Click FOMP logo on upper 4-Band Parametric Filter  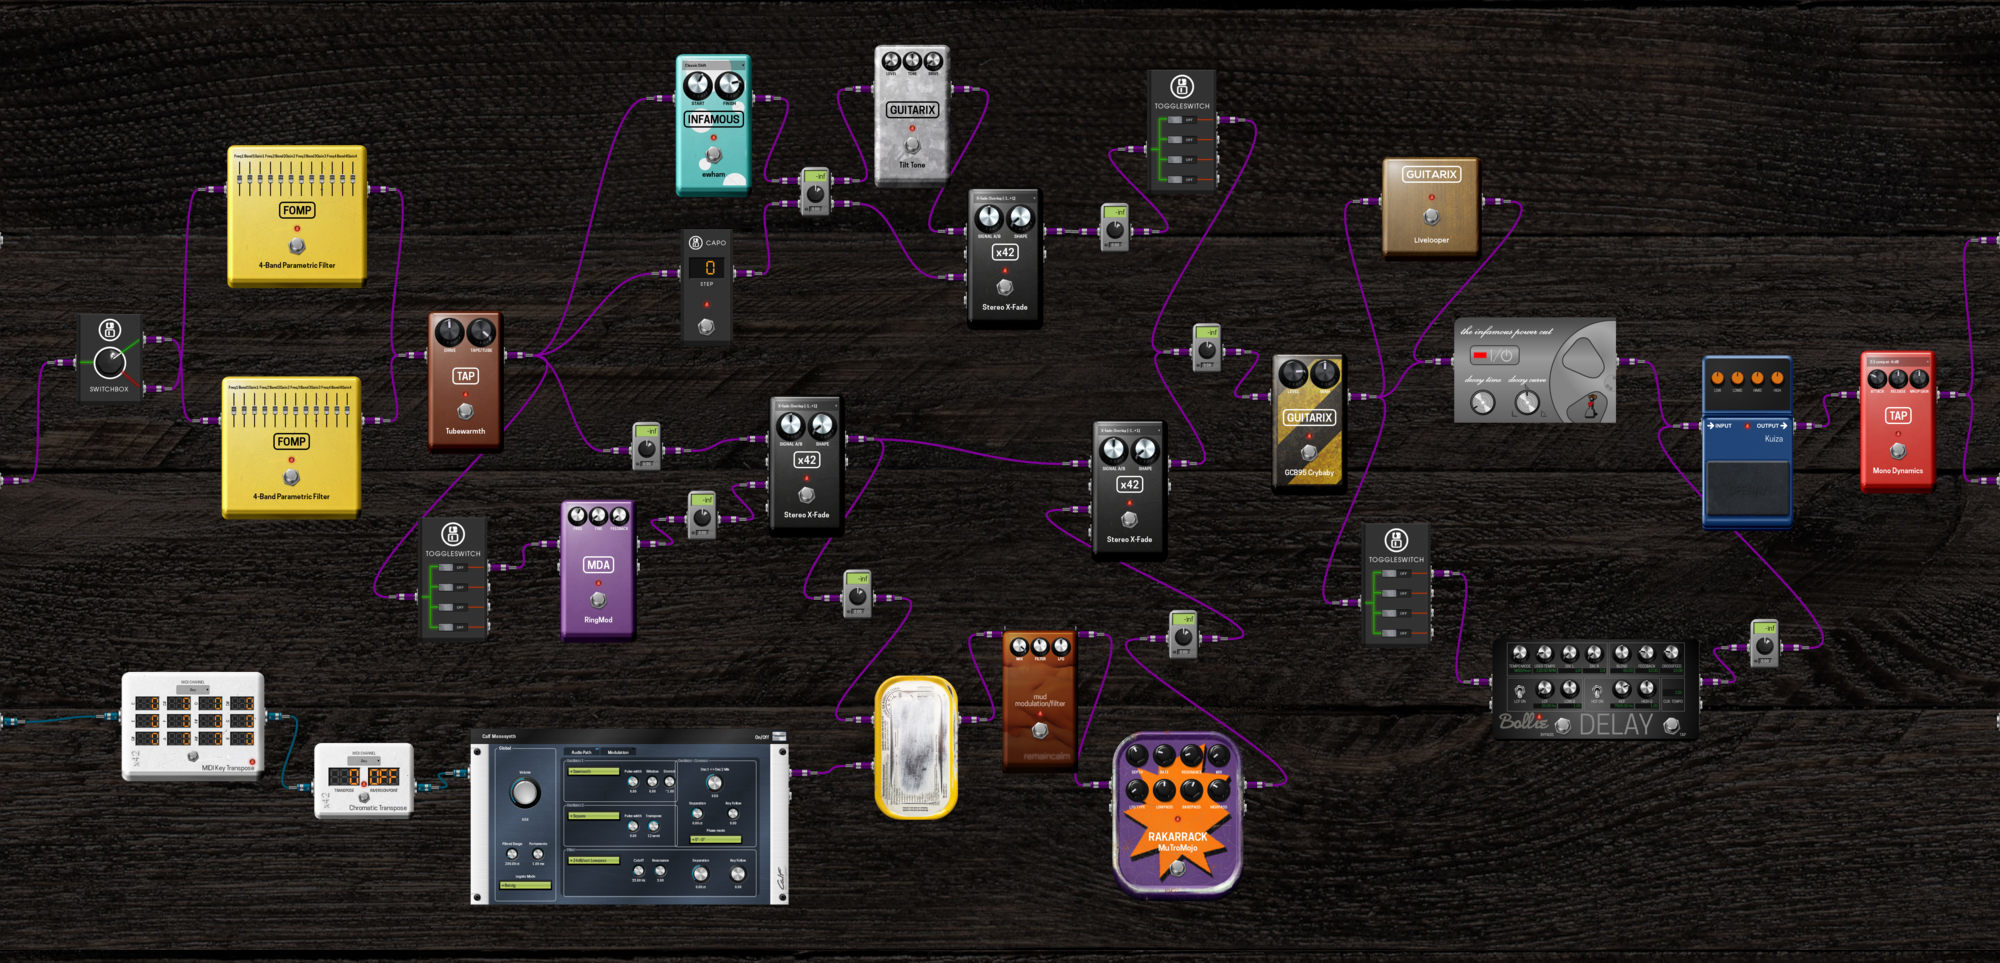pyautogui.click(x=297, y=210)
